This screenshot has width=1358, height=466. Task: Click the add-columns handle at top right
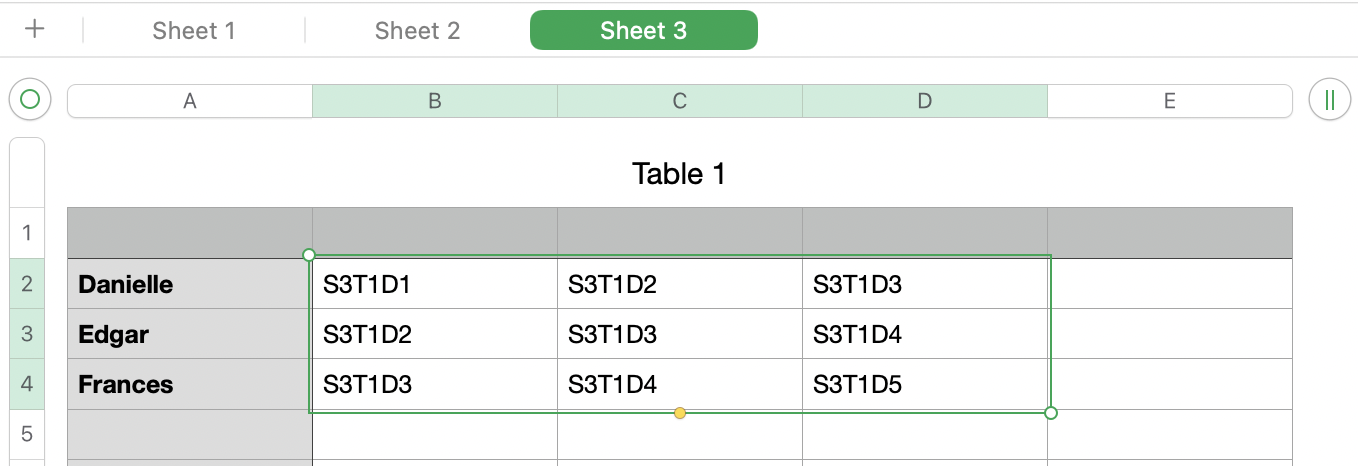coord(1329,100)
